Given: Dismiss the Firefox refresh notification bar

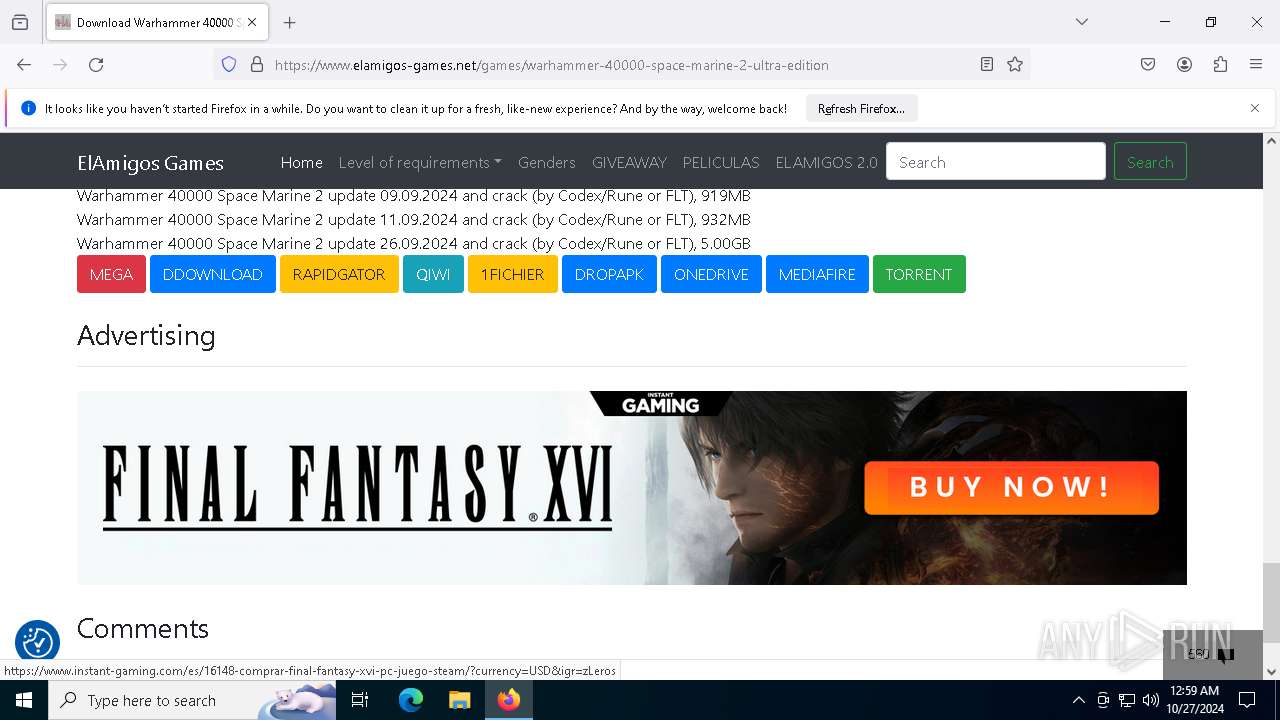Looking at the screenshot, I should point(1255,108).
